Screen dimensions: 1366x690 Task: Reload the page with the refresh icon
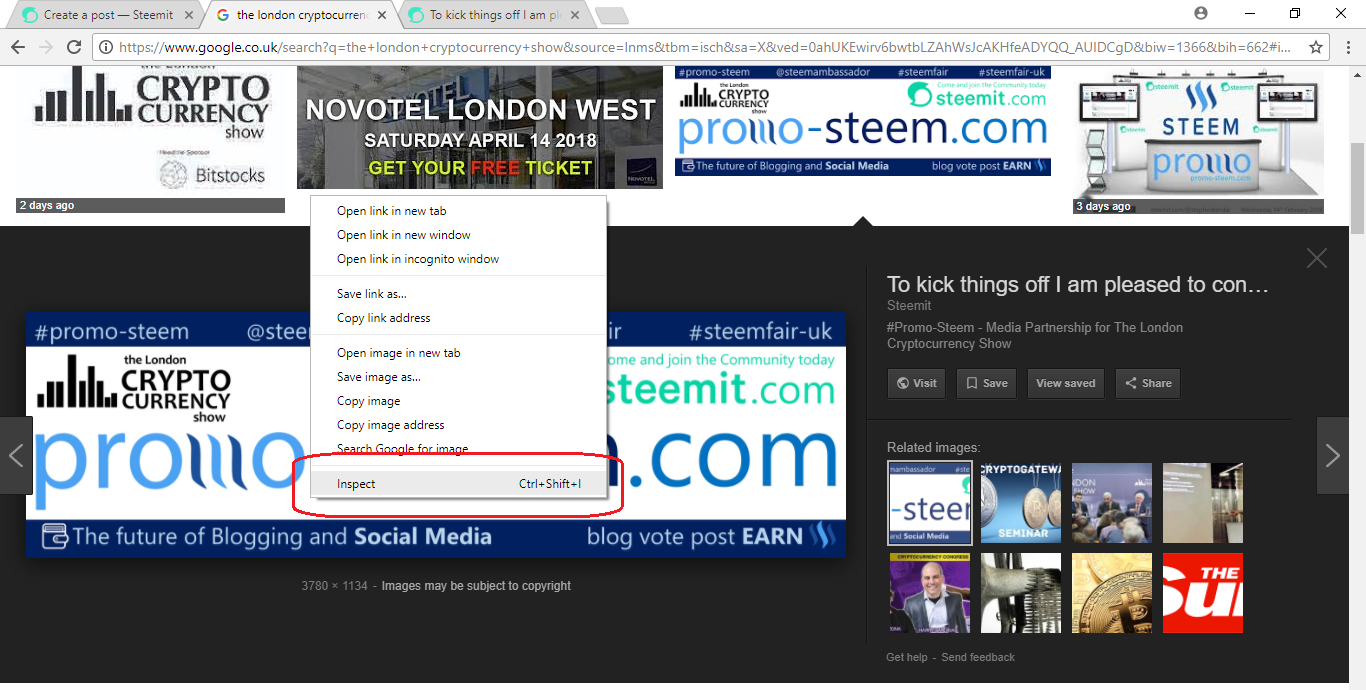click(x=74, y=47)
